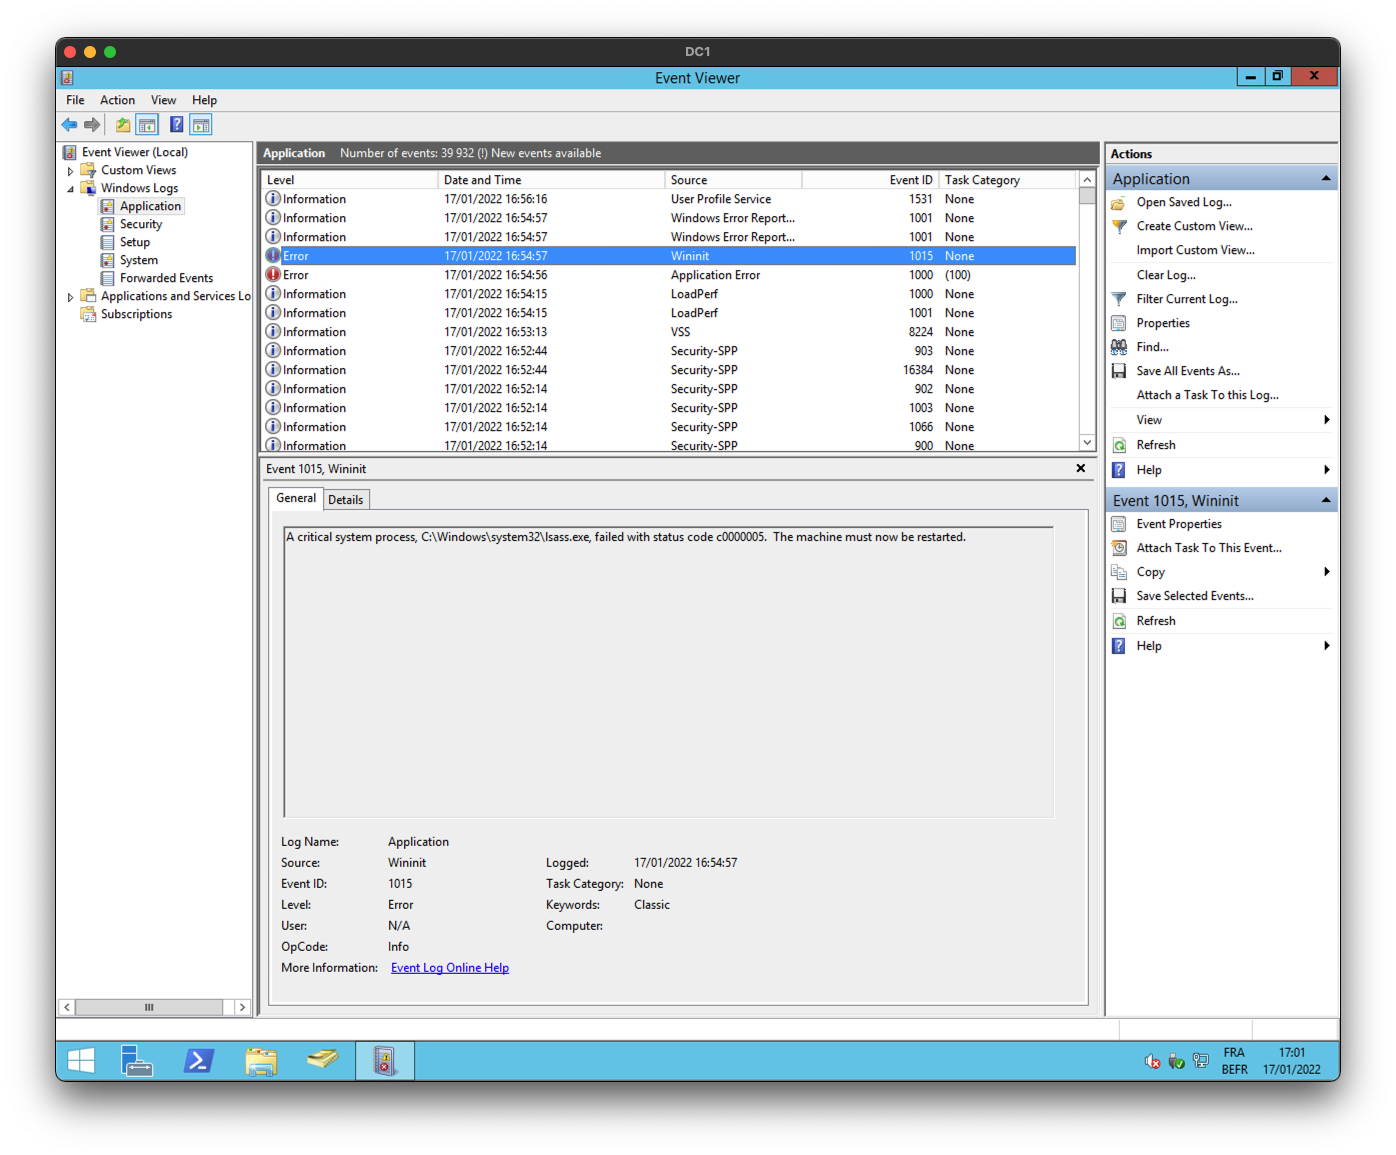Click the event list scroll down arrow
1396x1155 pixels.
pos(1087,442)
